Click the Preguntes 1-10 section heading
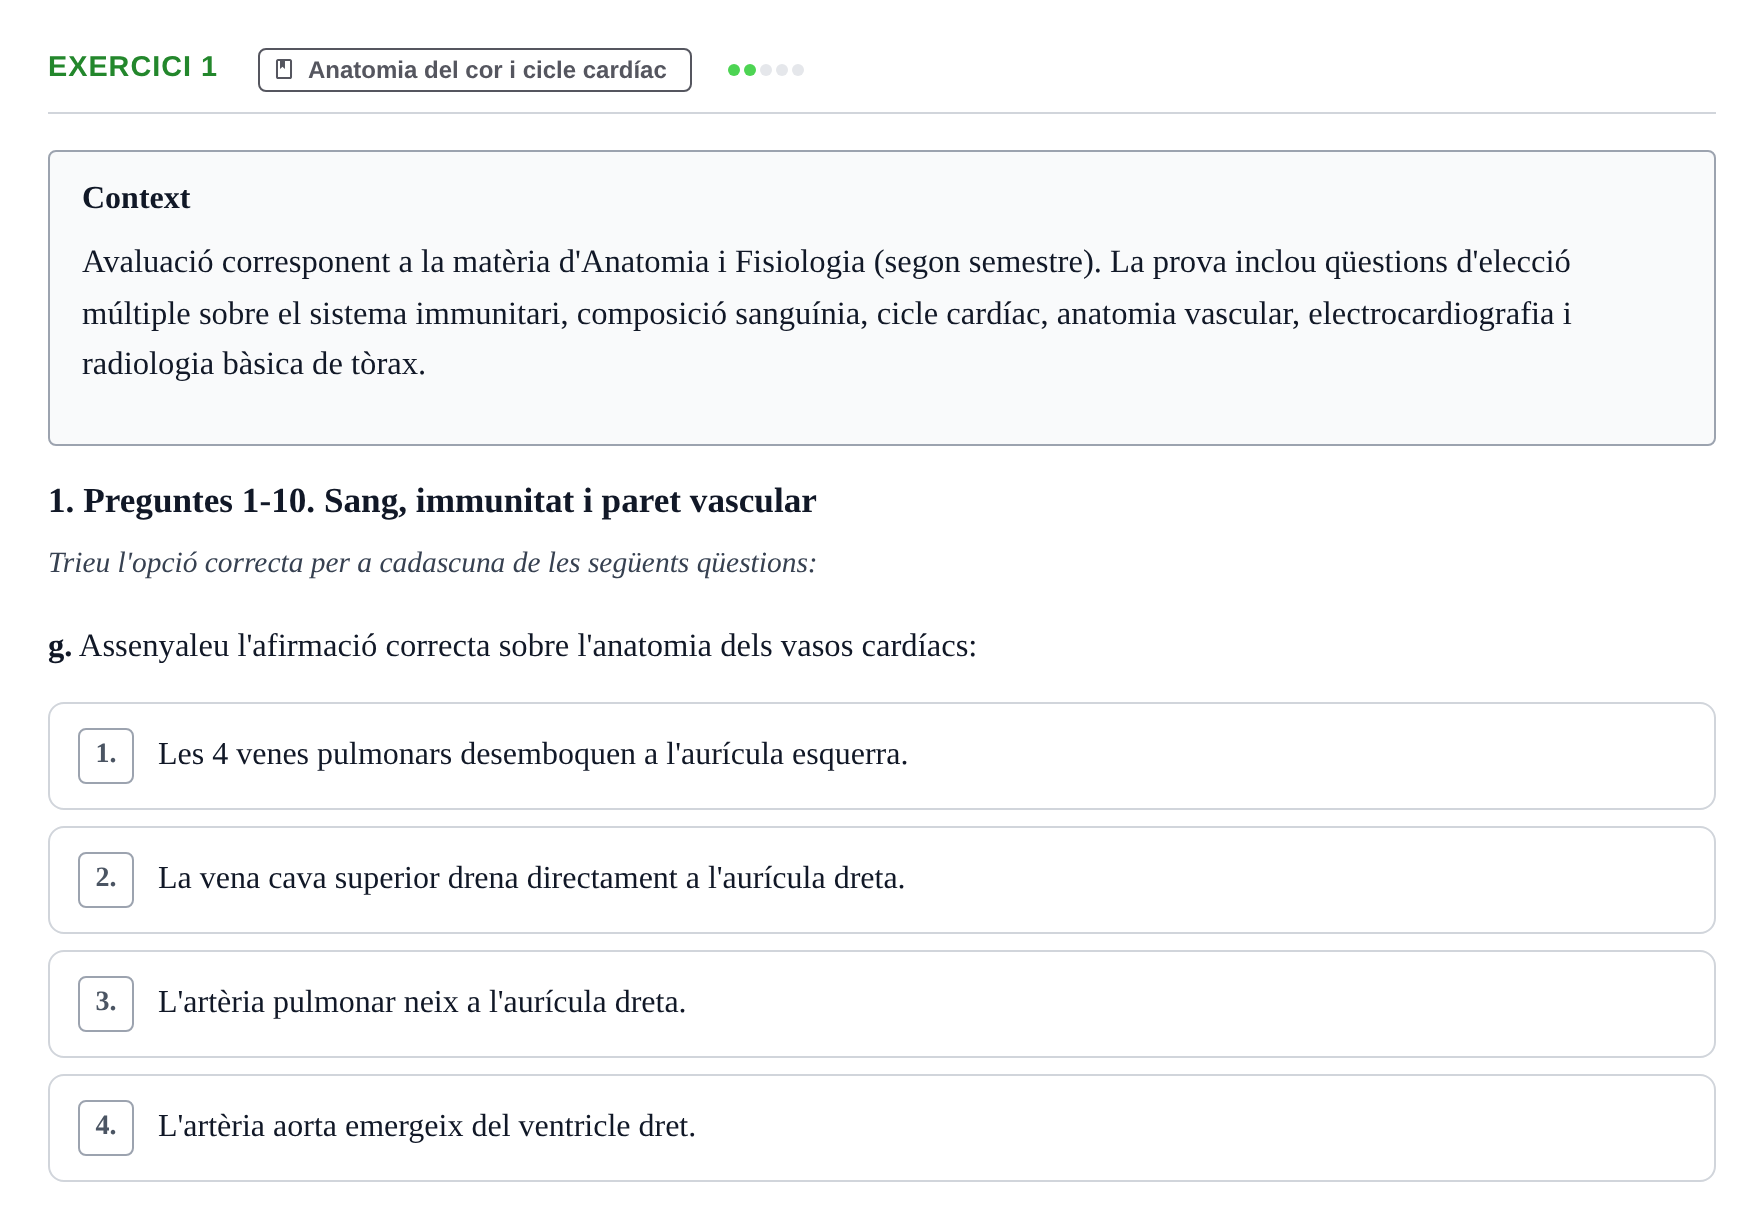Screen dimensions: 1764x1230 (x=432, y=501)
